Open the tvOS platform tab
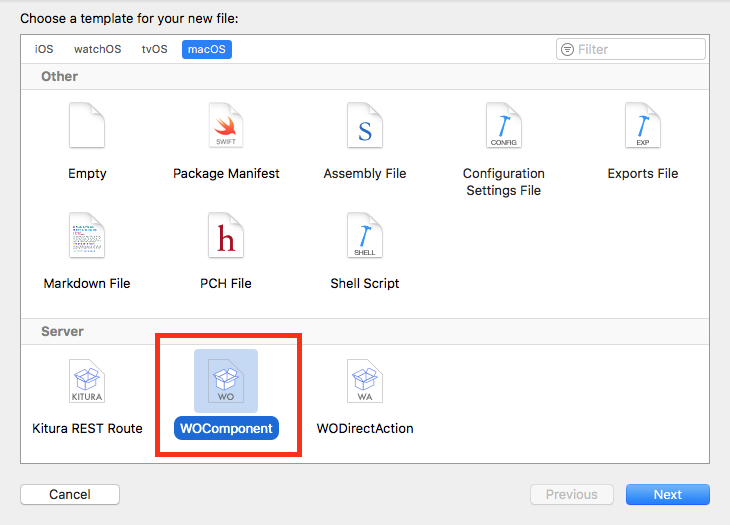Viewport: 730px width, 525px height. [x=155, y=49]
